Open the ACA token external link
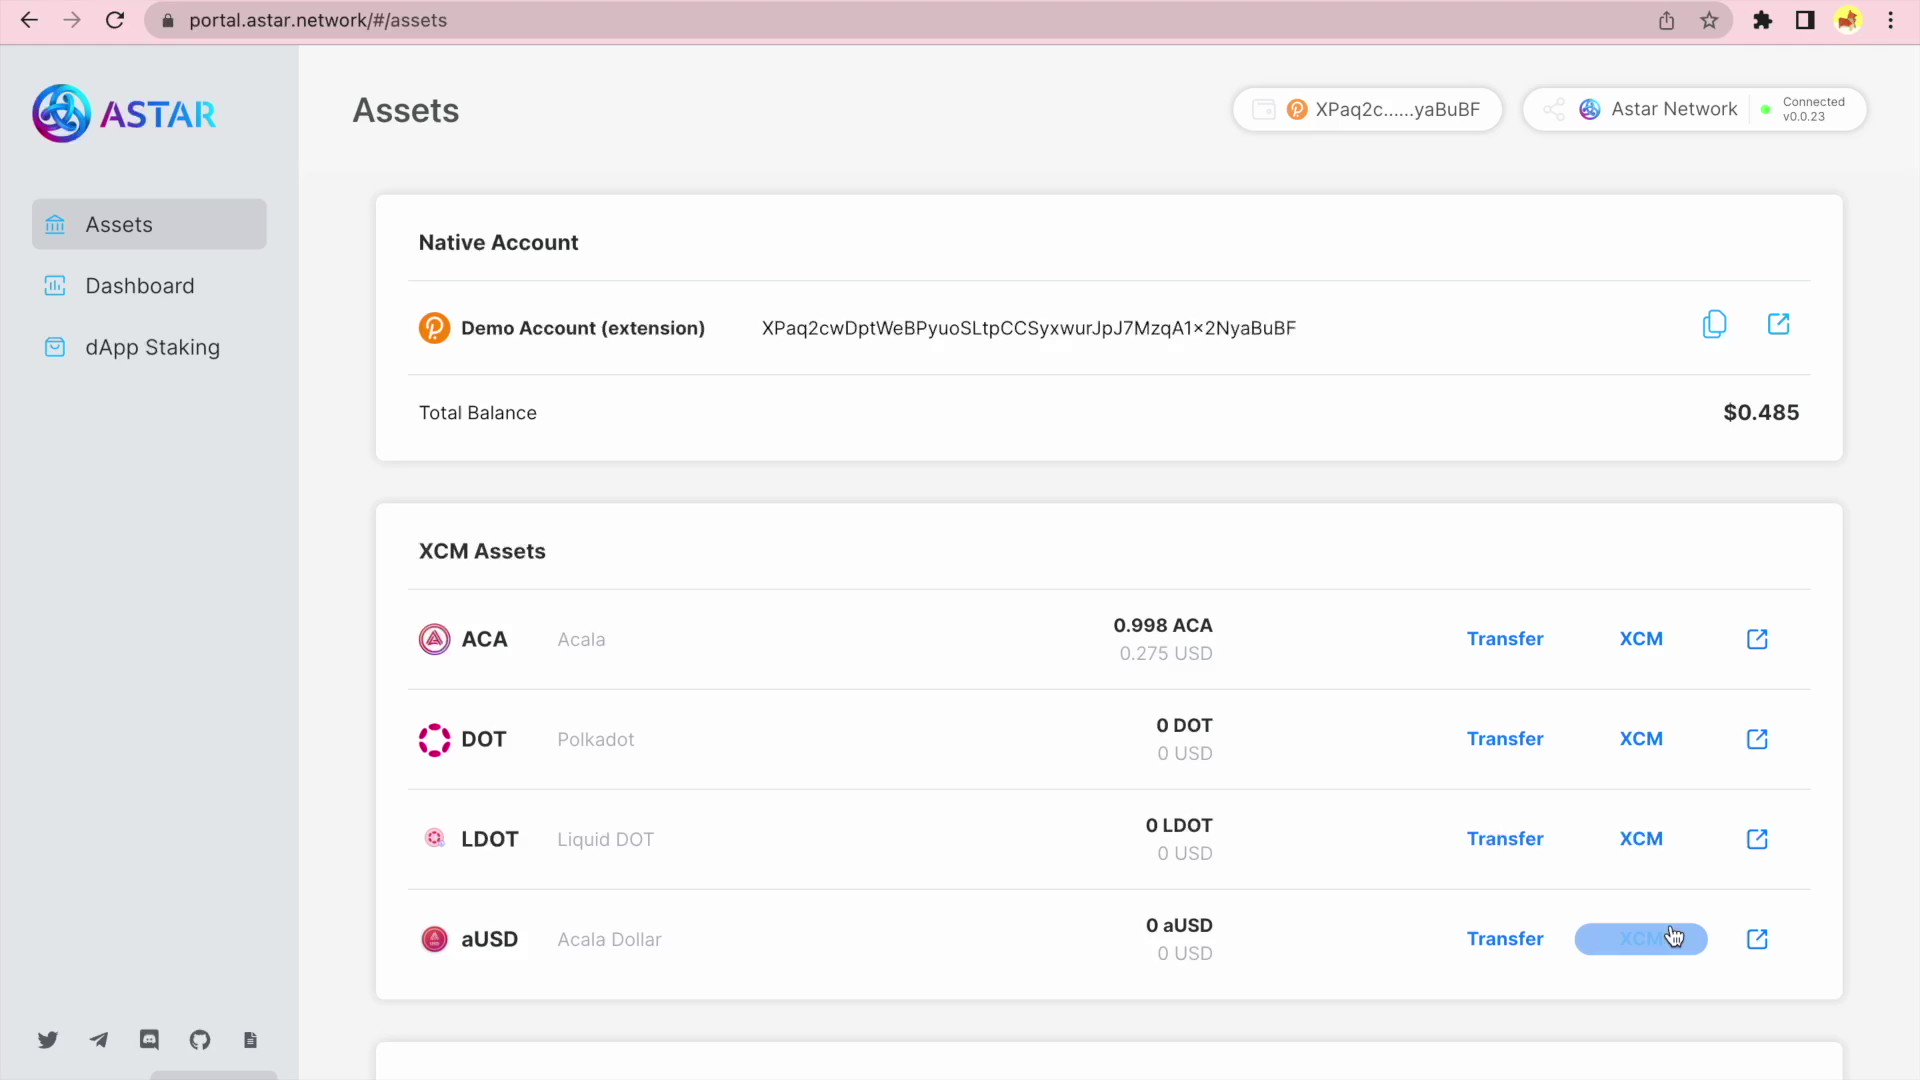 (x=1757, y=639)
